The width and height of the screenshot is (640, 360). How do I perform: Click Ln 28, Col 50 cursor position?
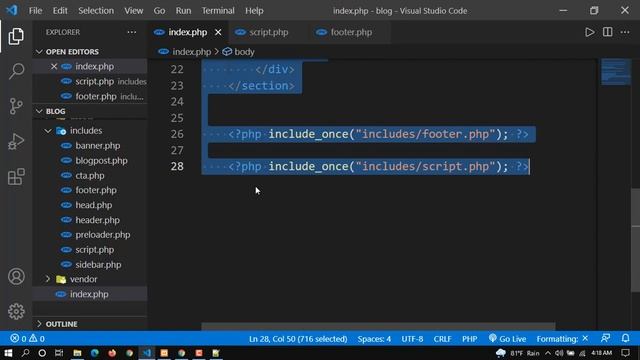point(298,339)
